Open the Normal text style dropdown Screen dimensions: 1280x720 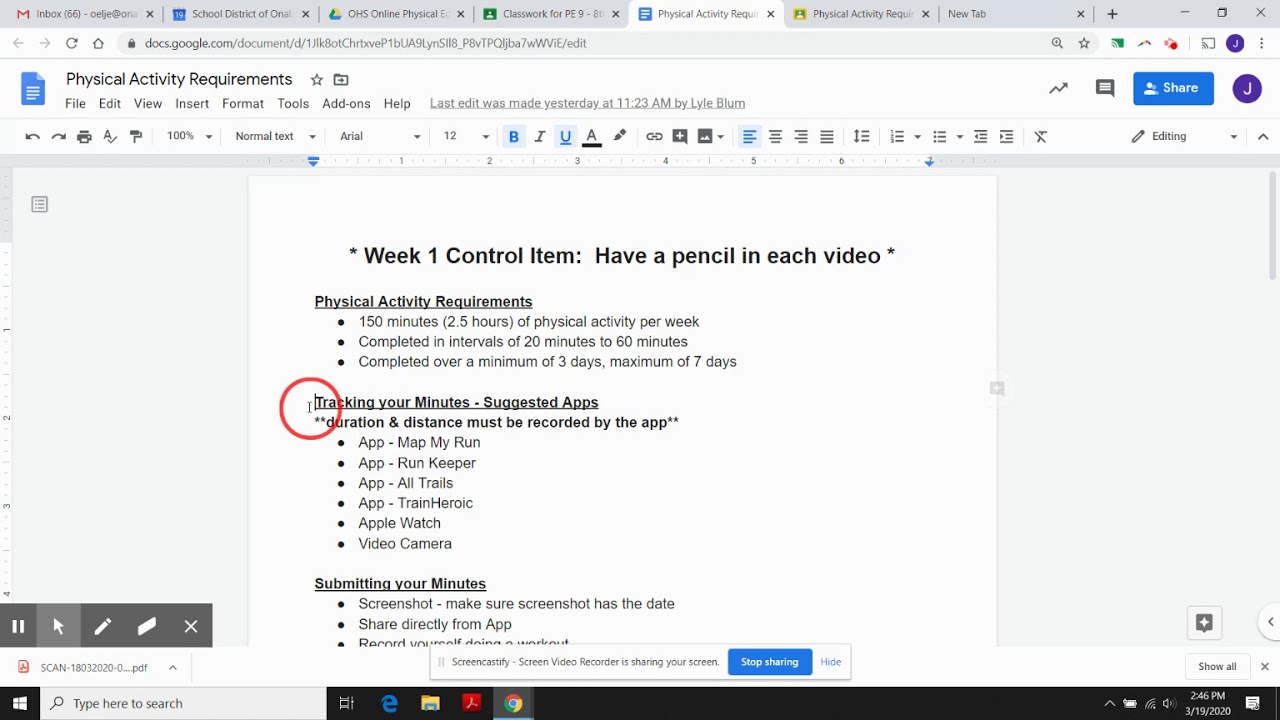click(276, 136)
